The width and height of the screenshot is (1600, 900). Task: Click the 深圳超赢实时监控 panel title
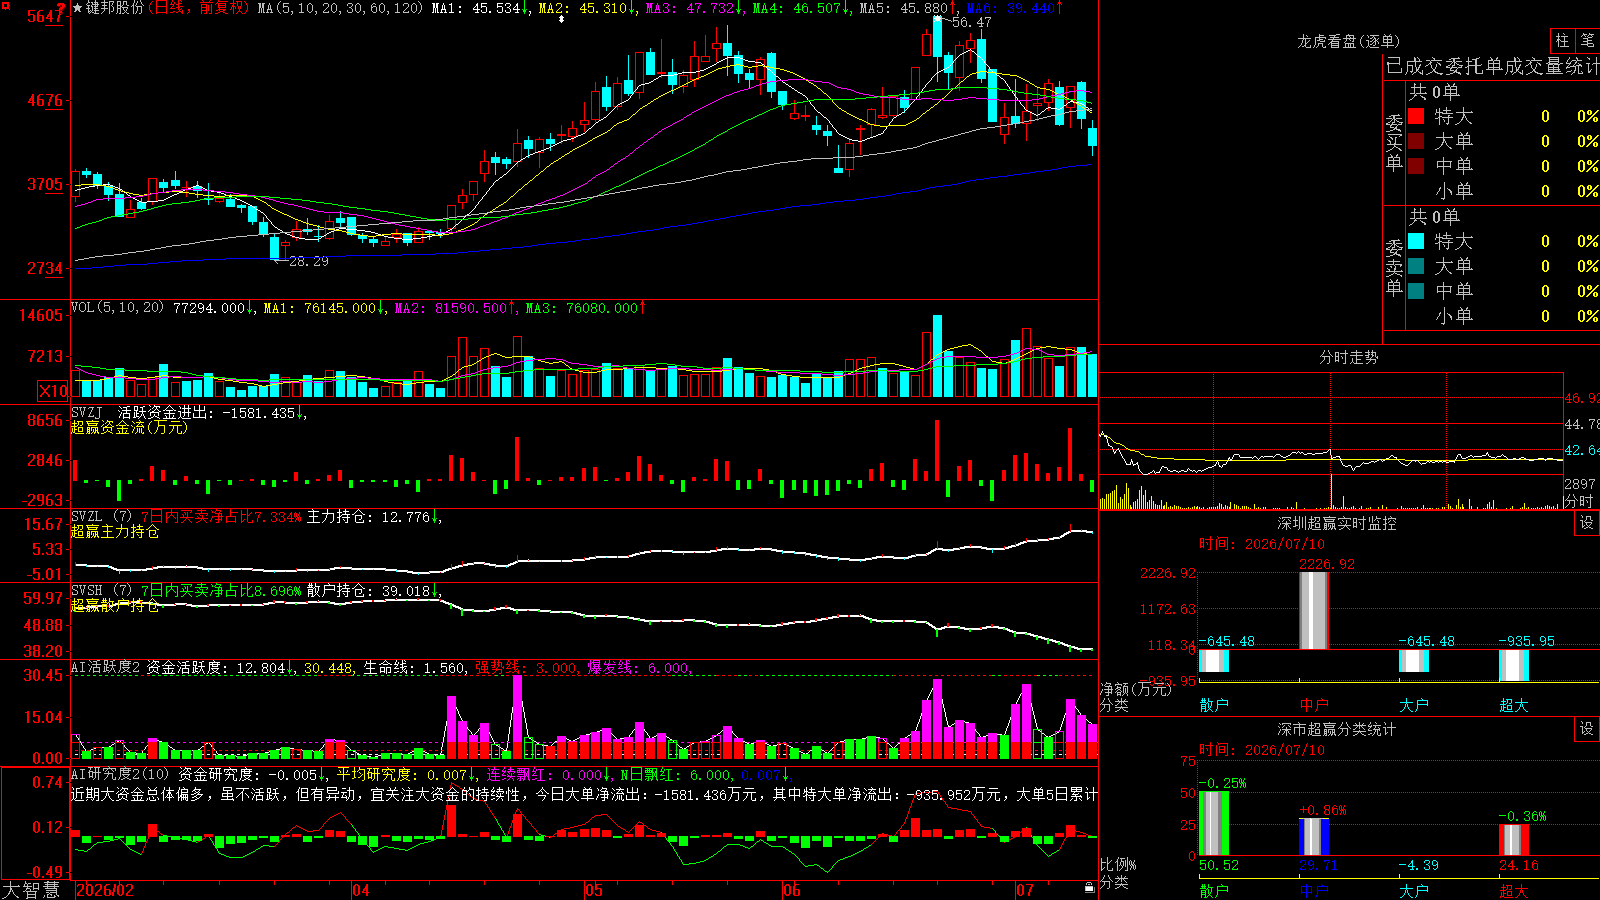coord(1336,523)
